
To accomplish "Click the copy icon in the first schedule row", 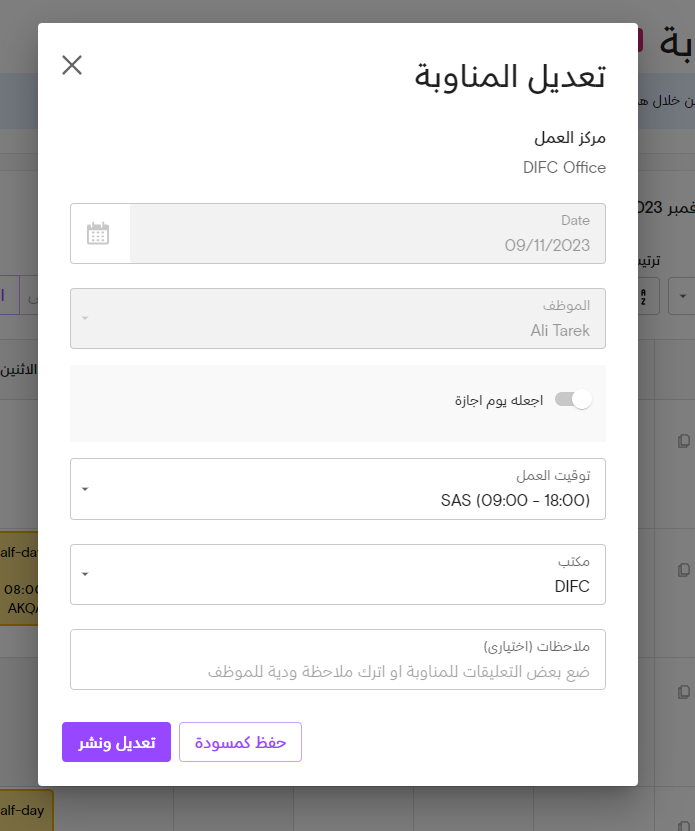I will click(x=684, y=441).
